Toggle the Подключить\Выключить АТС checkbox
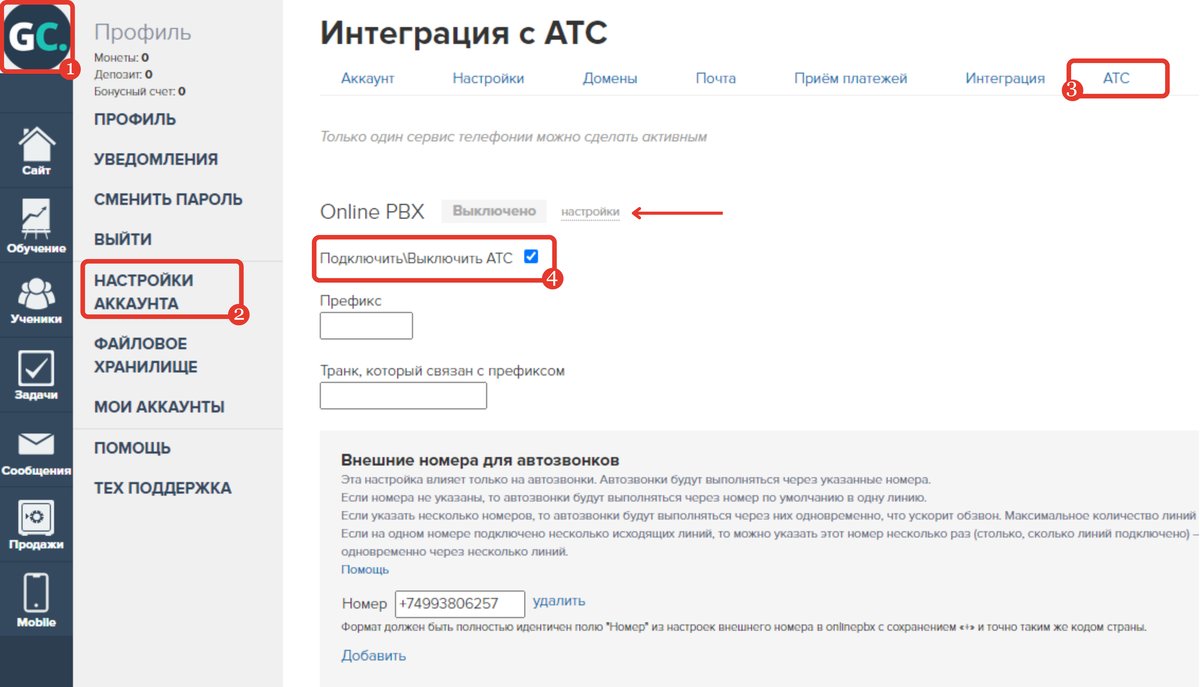The image size is (1200, 687). coord(531,257)
